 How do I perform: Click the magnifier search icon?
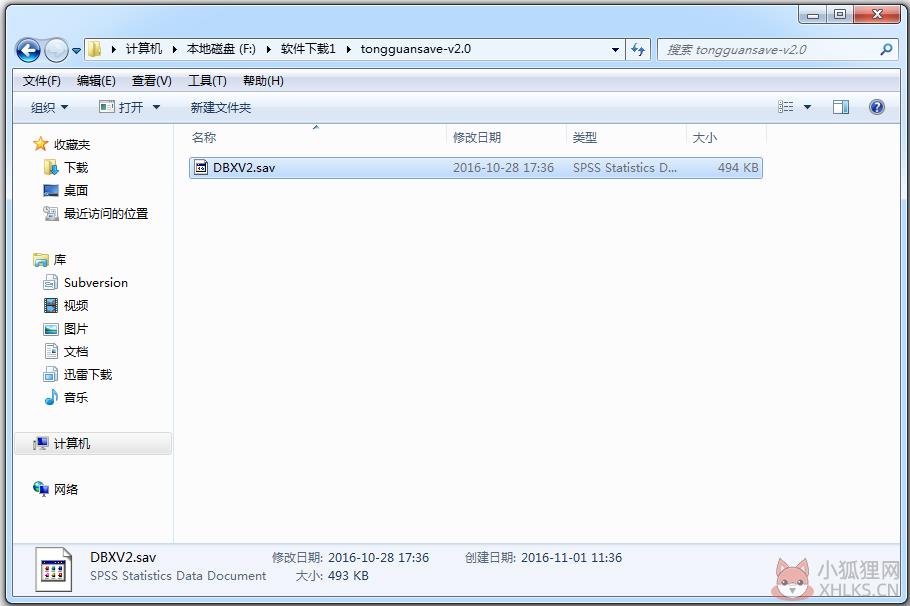click(x=886, y=50)
